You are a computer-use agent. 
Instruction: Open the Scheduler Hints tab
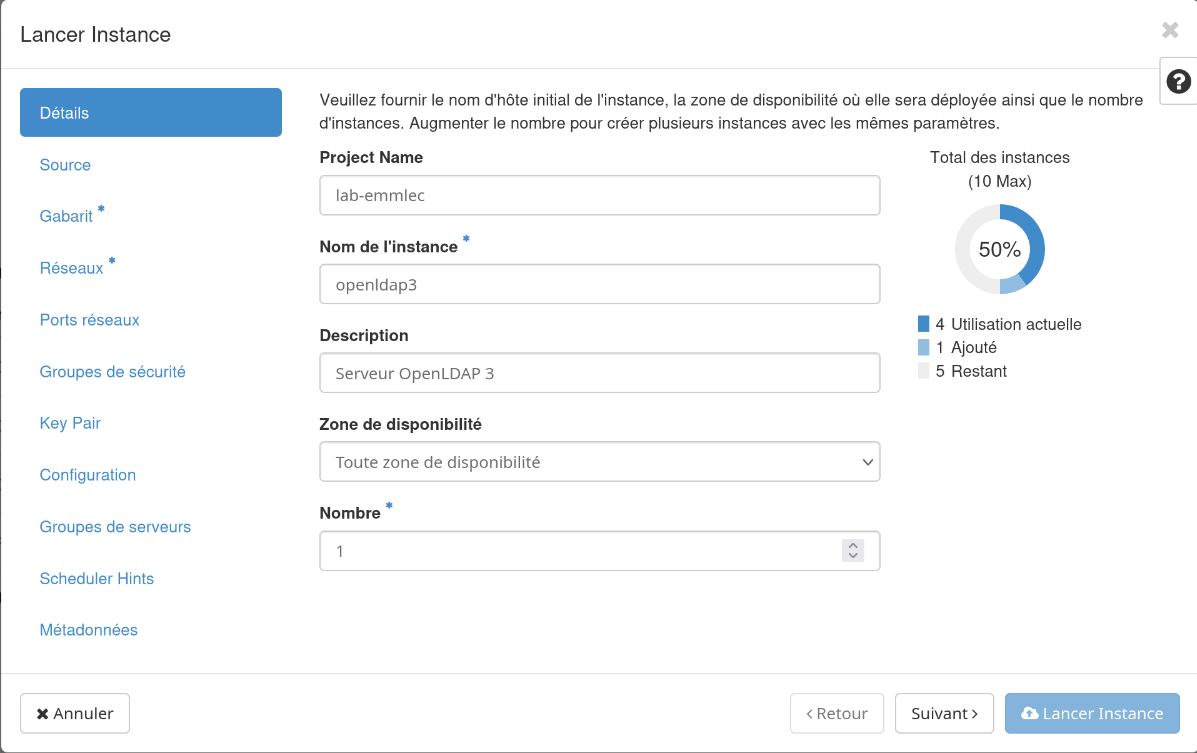pyautogui.click(x=96, y=579)
